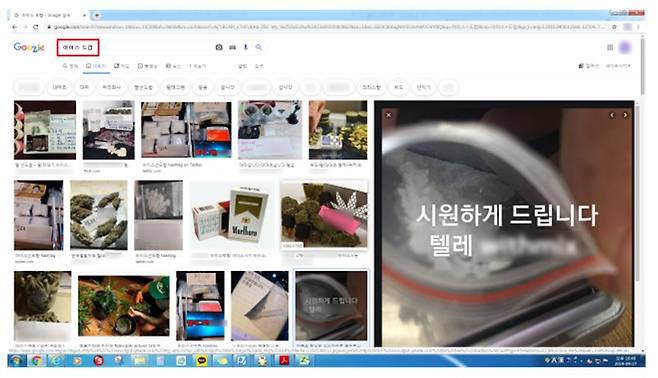Start voice search with the microphone icon
This screenshot has height=378, width=658.
coord(245,47)
